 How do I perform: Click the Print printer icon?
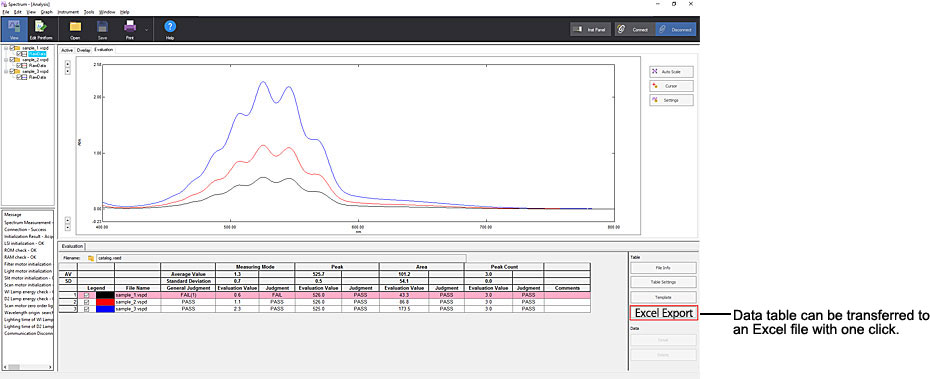130,26
